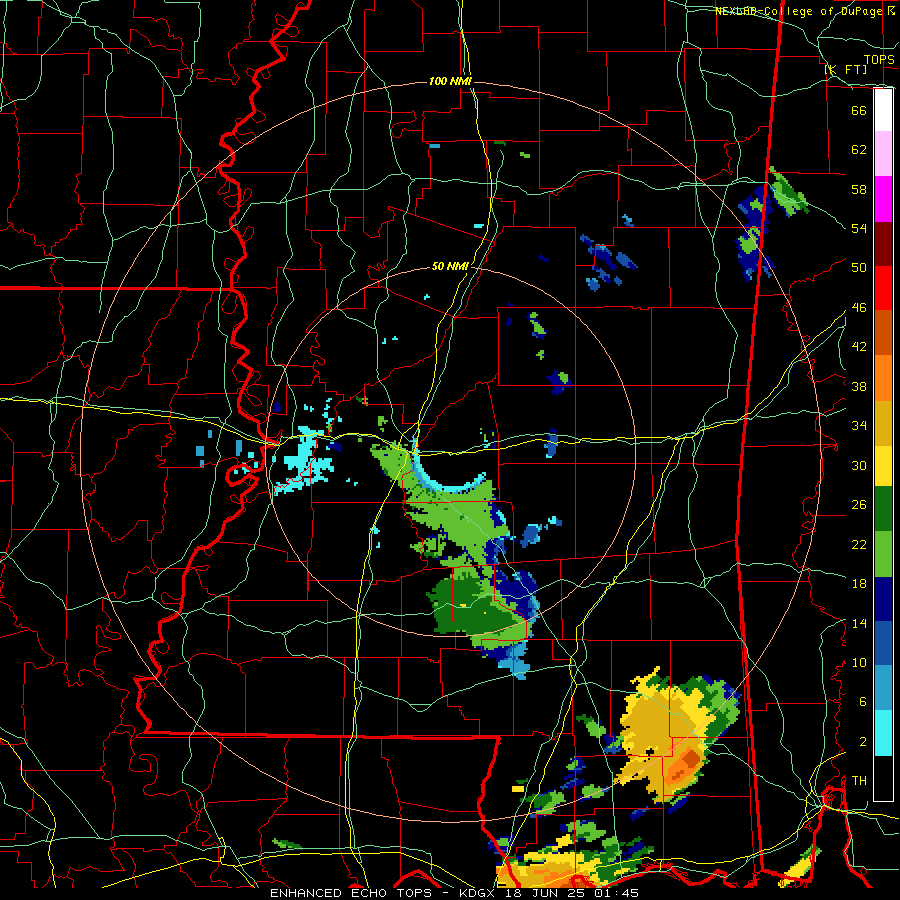
Task: Click legend value 62
Action: 859,149
